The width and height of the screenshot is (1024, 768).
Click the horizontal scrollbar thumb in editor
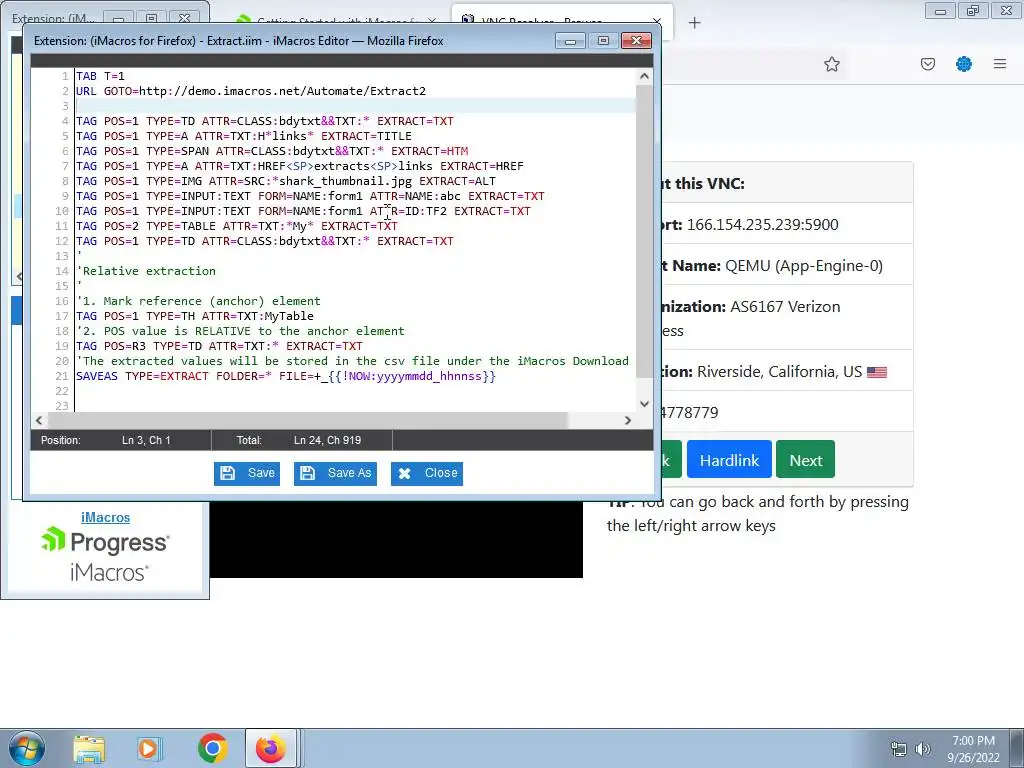[x=307, y=420]
